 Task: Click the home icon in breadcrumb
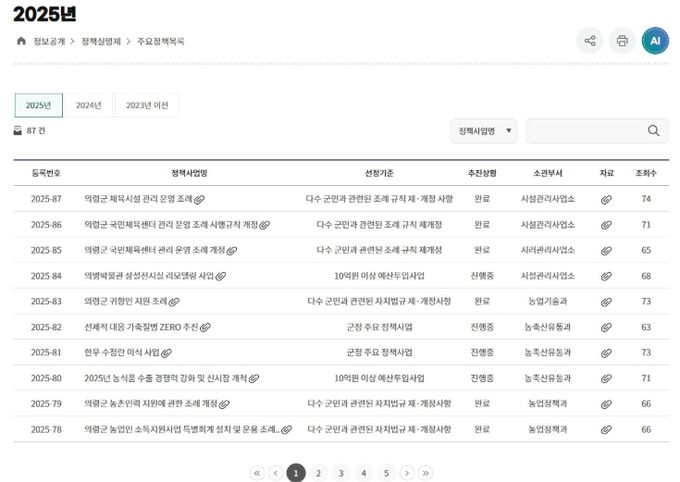21,41
